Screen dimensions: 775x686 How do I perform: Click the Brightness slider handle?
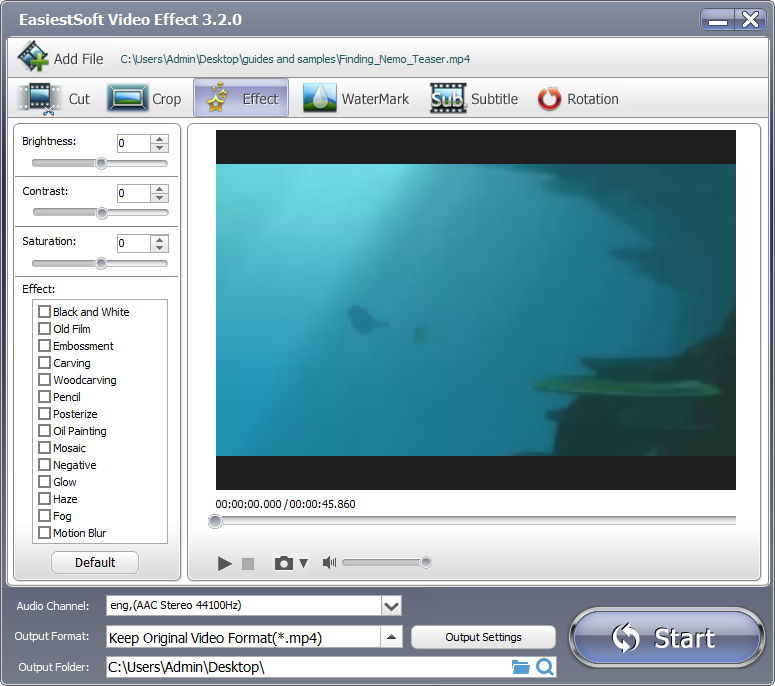(x=101, y=163)
